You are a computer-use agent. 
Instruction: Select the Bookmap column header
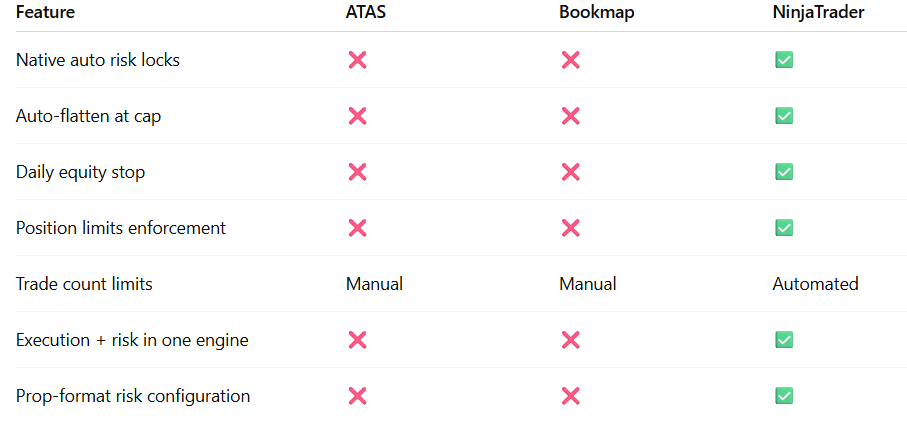pos(596,12)
